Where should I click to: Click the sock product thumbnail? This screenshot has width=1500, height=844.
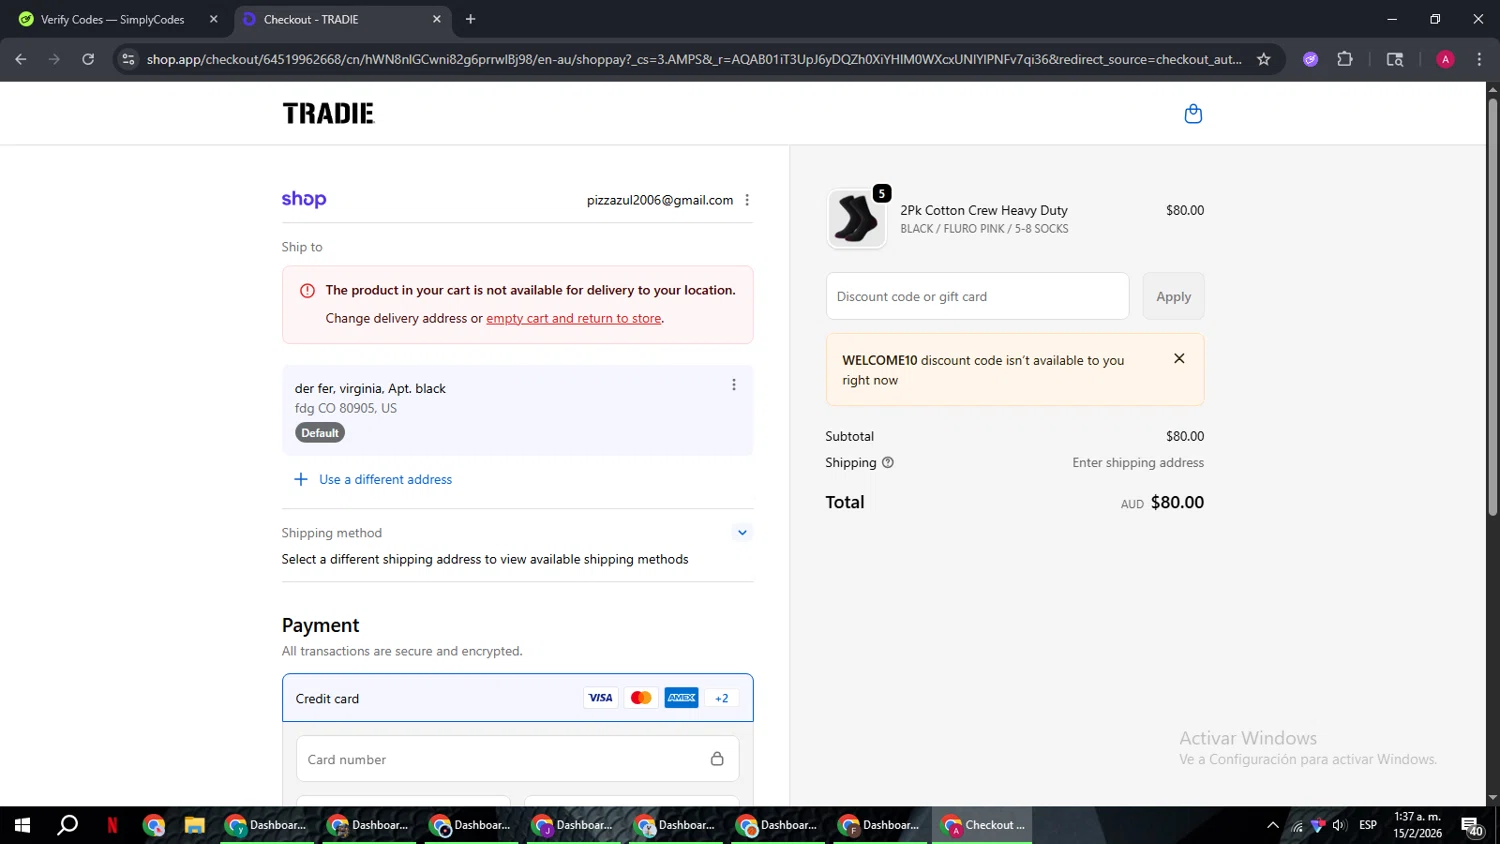(856, 218)
